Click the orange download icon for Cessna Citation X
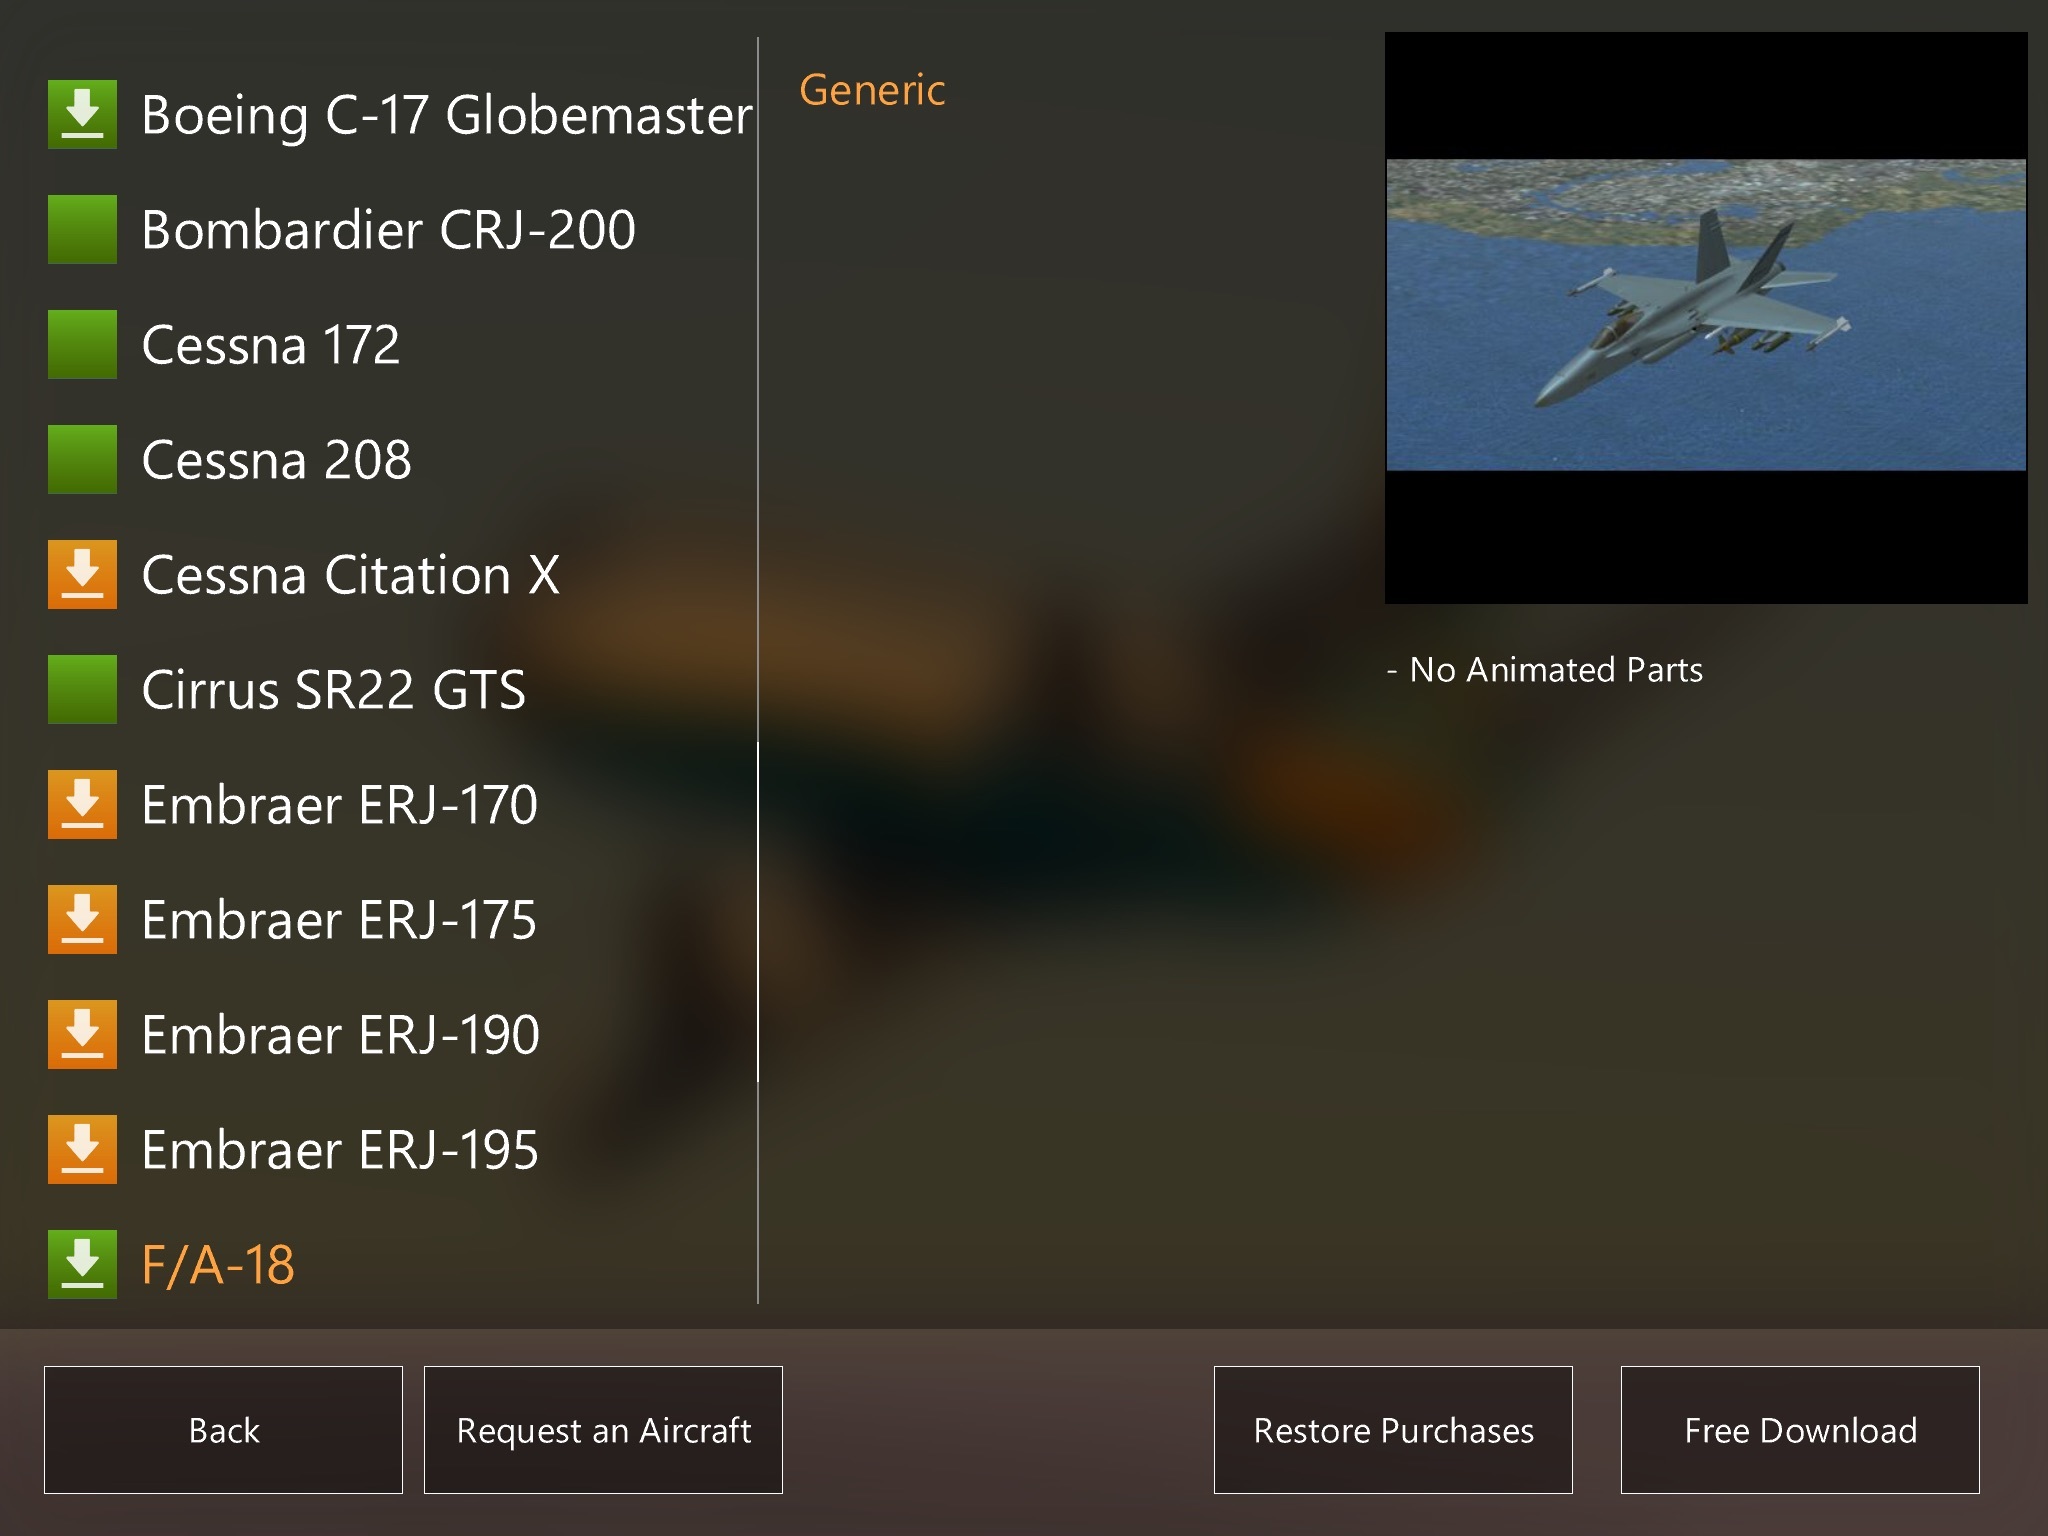This screenshot has width=2048, height=1536. click(x=82, y=574)
